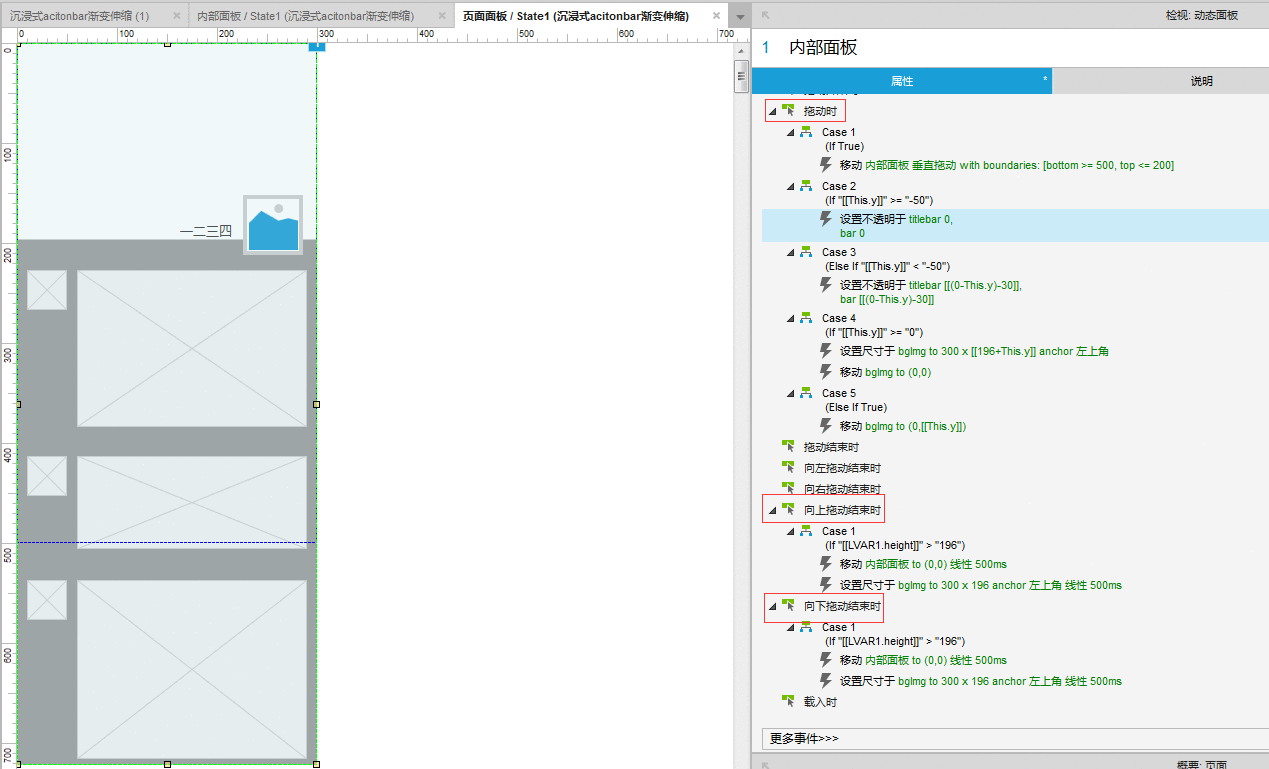Click lightning icon for 移动 bgImg to (0,[[This.y]])
The image size is (1269, 769).
click(826, 425)
